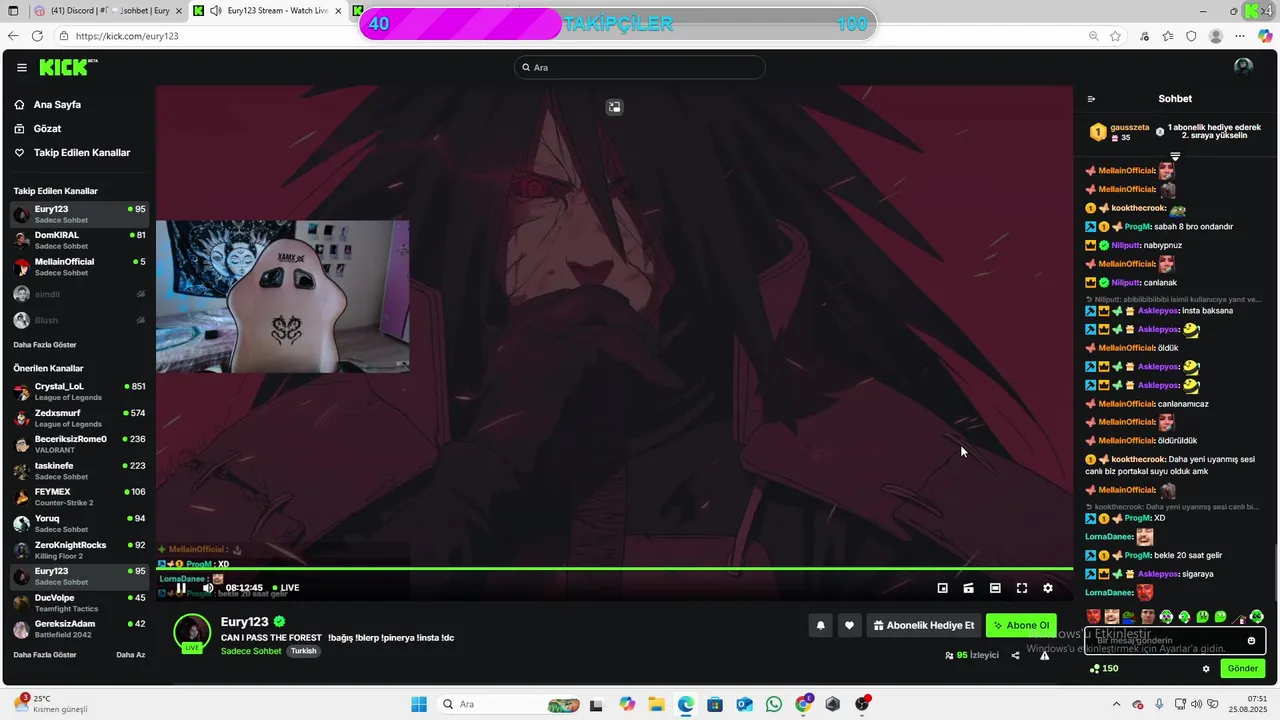The image size is (1280, 720).
Task: Enter fullscreen mode for the stream
Action: coord(1022,588)
